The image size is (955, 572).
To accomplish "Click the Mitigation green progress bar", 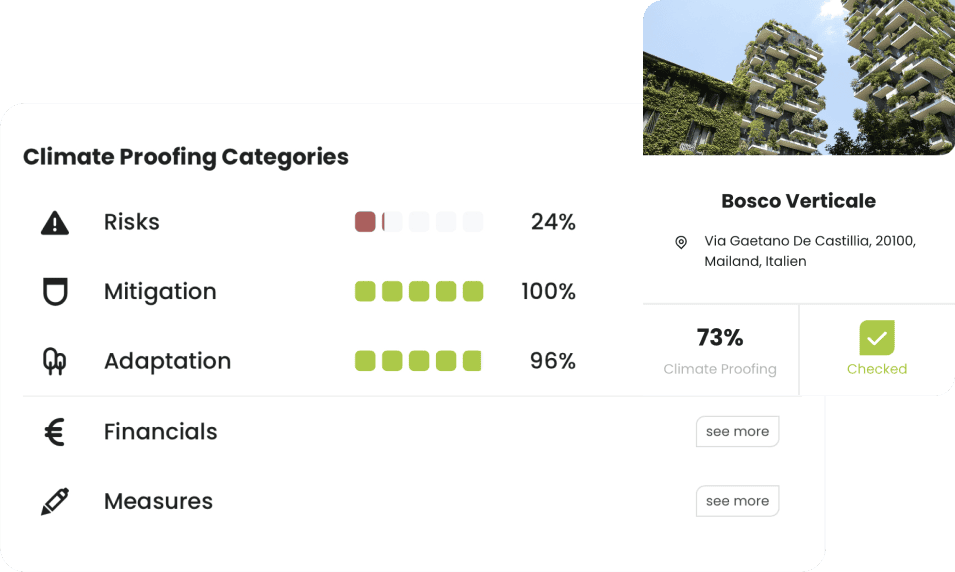I will coord(419,291).
